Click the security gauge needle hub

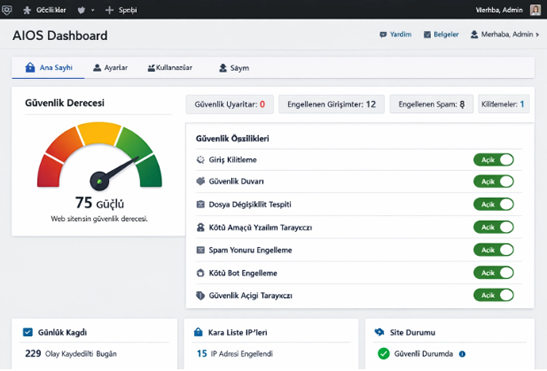click(99, 181)
